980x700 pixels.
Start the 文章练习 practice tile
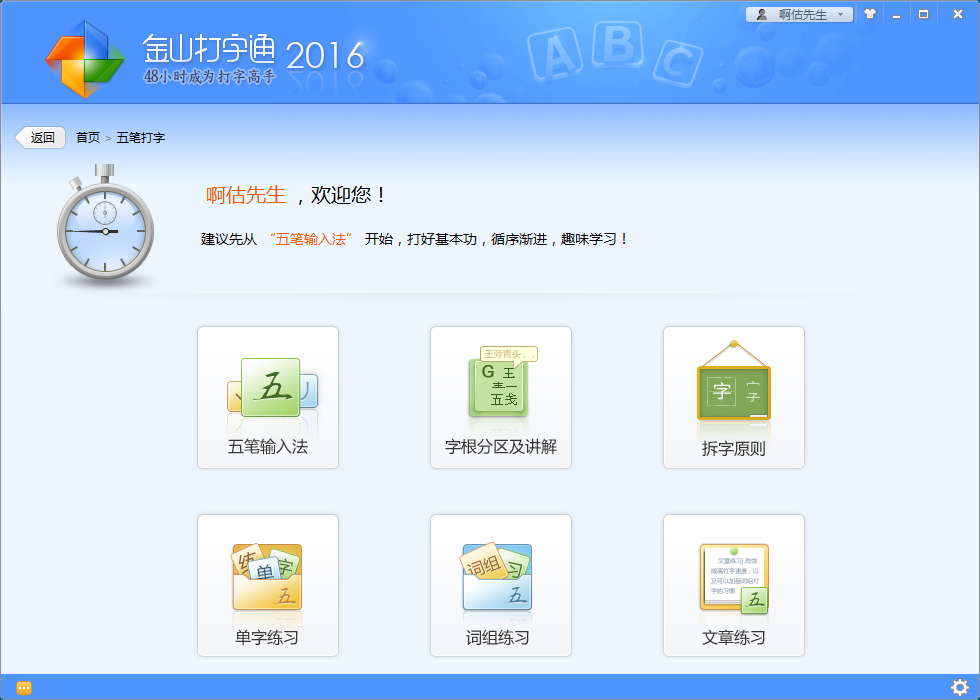coord(733,585)
